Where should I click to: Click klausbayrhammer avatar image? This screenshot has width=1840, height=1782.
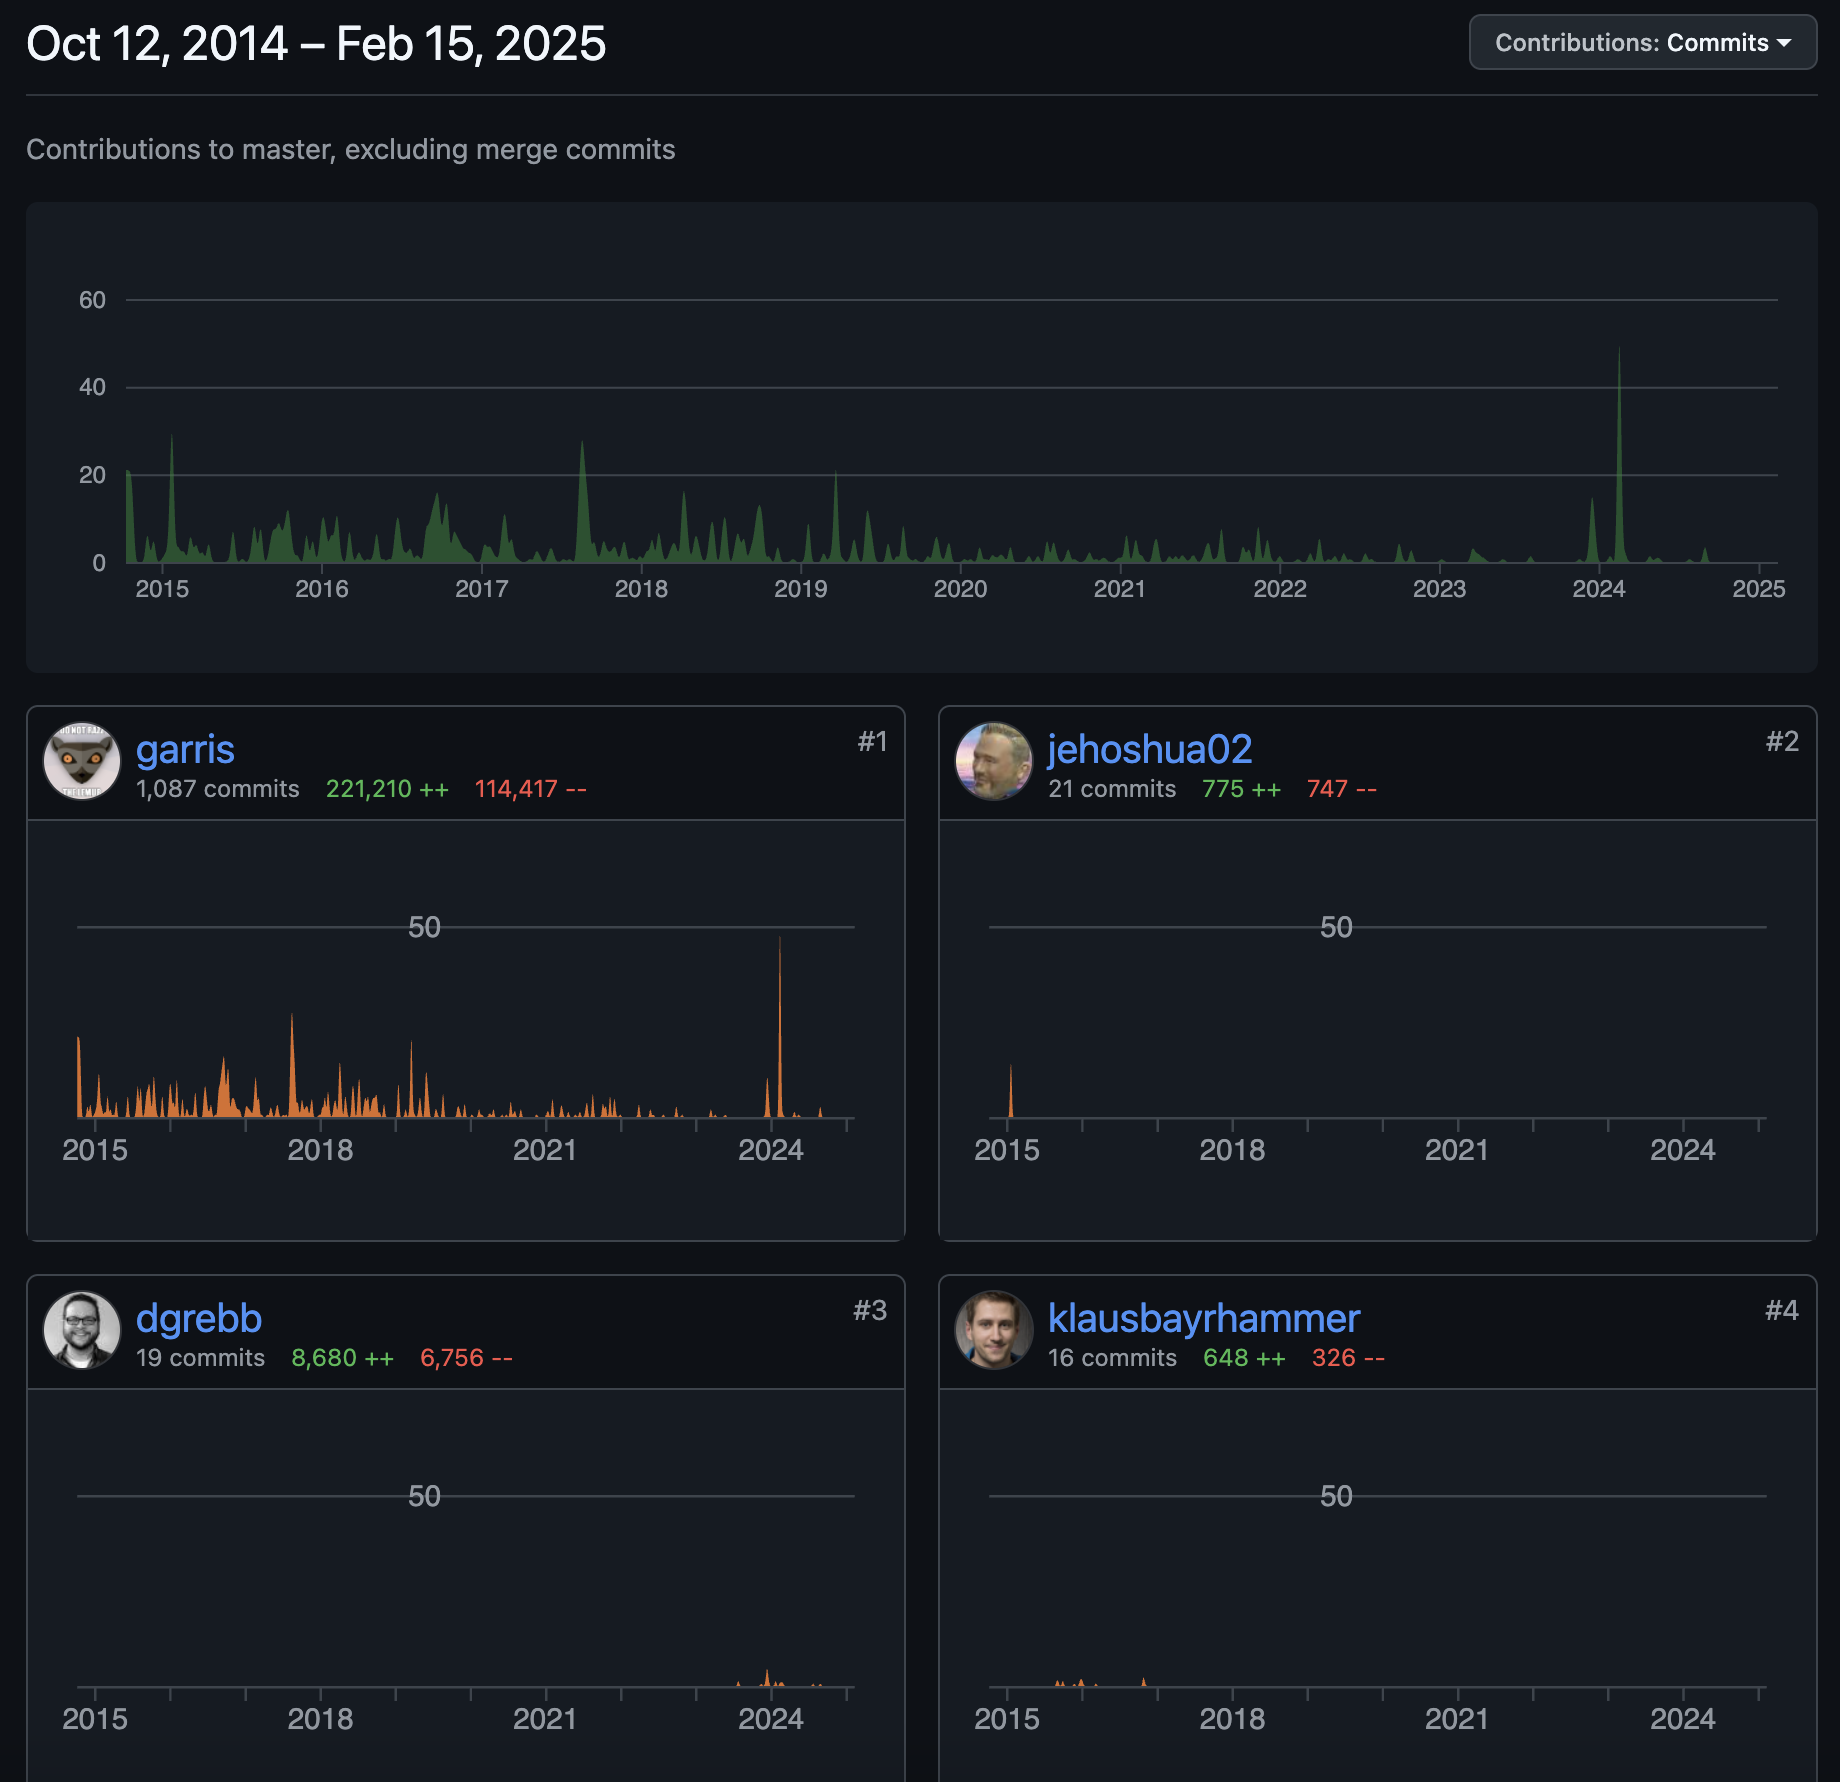click(x=994, y=1331)
